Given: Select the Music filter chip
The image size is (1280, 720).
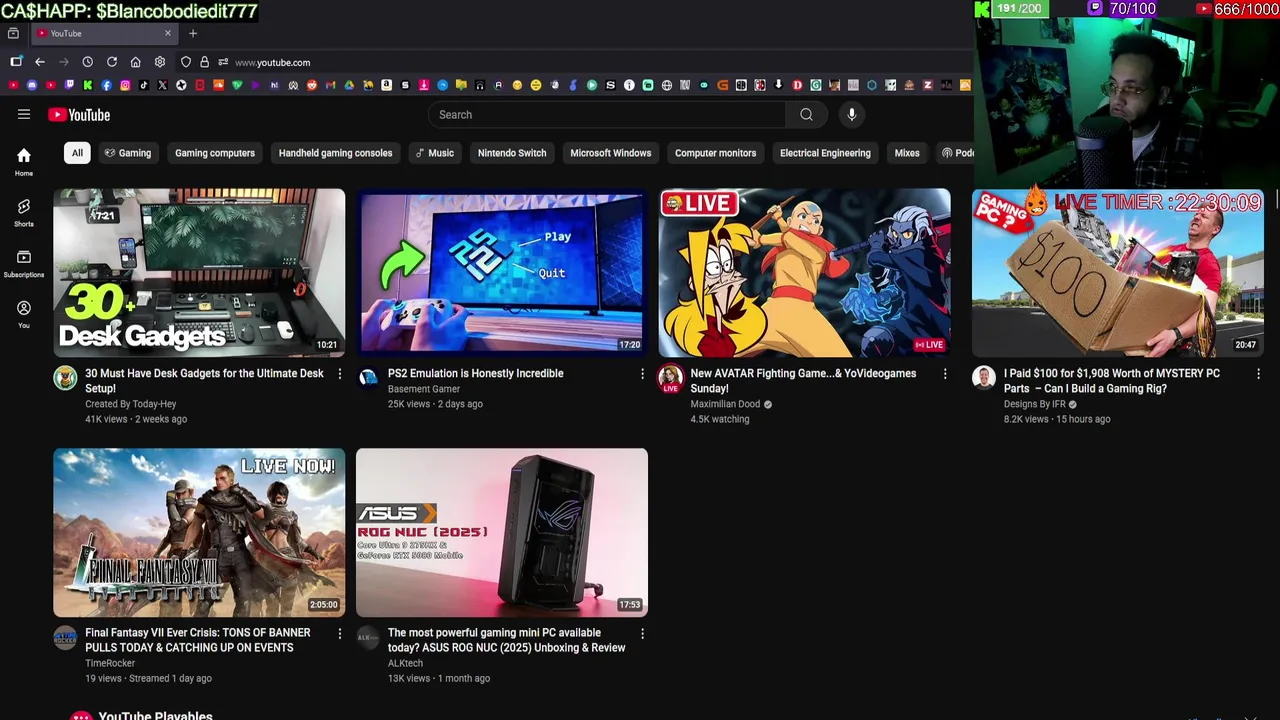Looking at the screenshot, I should (x=435, y=153).
